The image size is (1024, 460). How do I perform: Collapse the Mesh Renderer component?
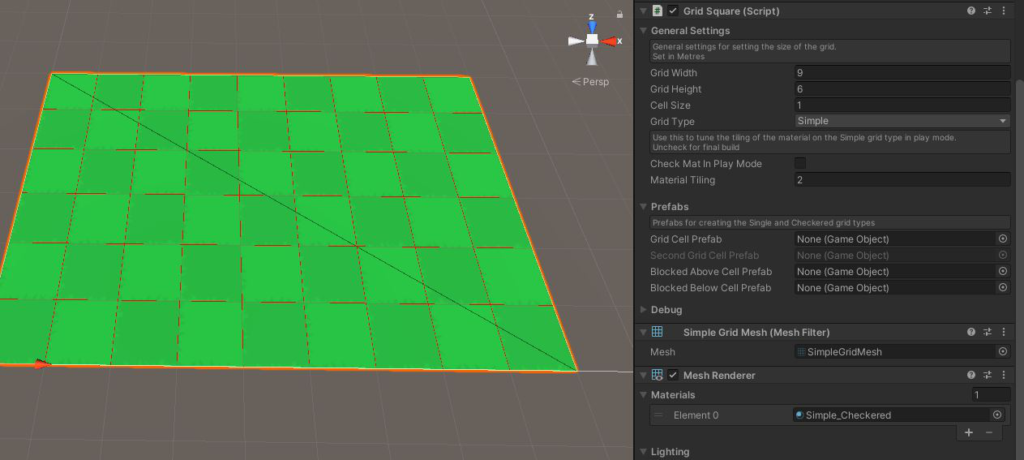(643, 375)
